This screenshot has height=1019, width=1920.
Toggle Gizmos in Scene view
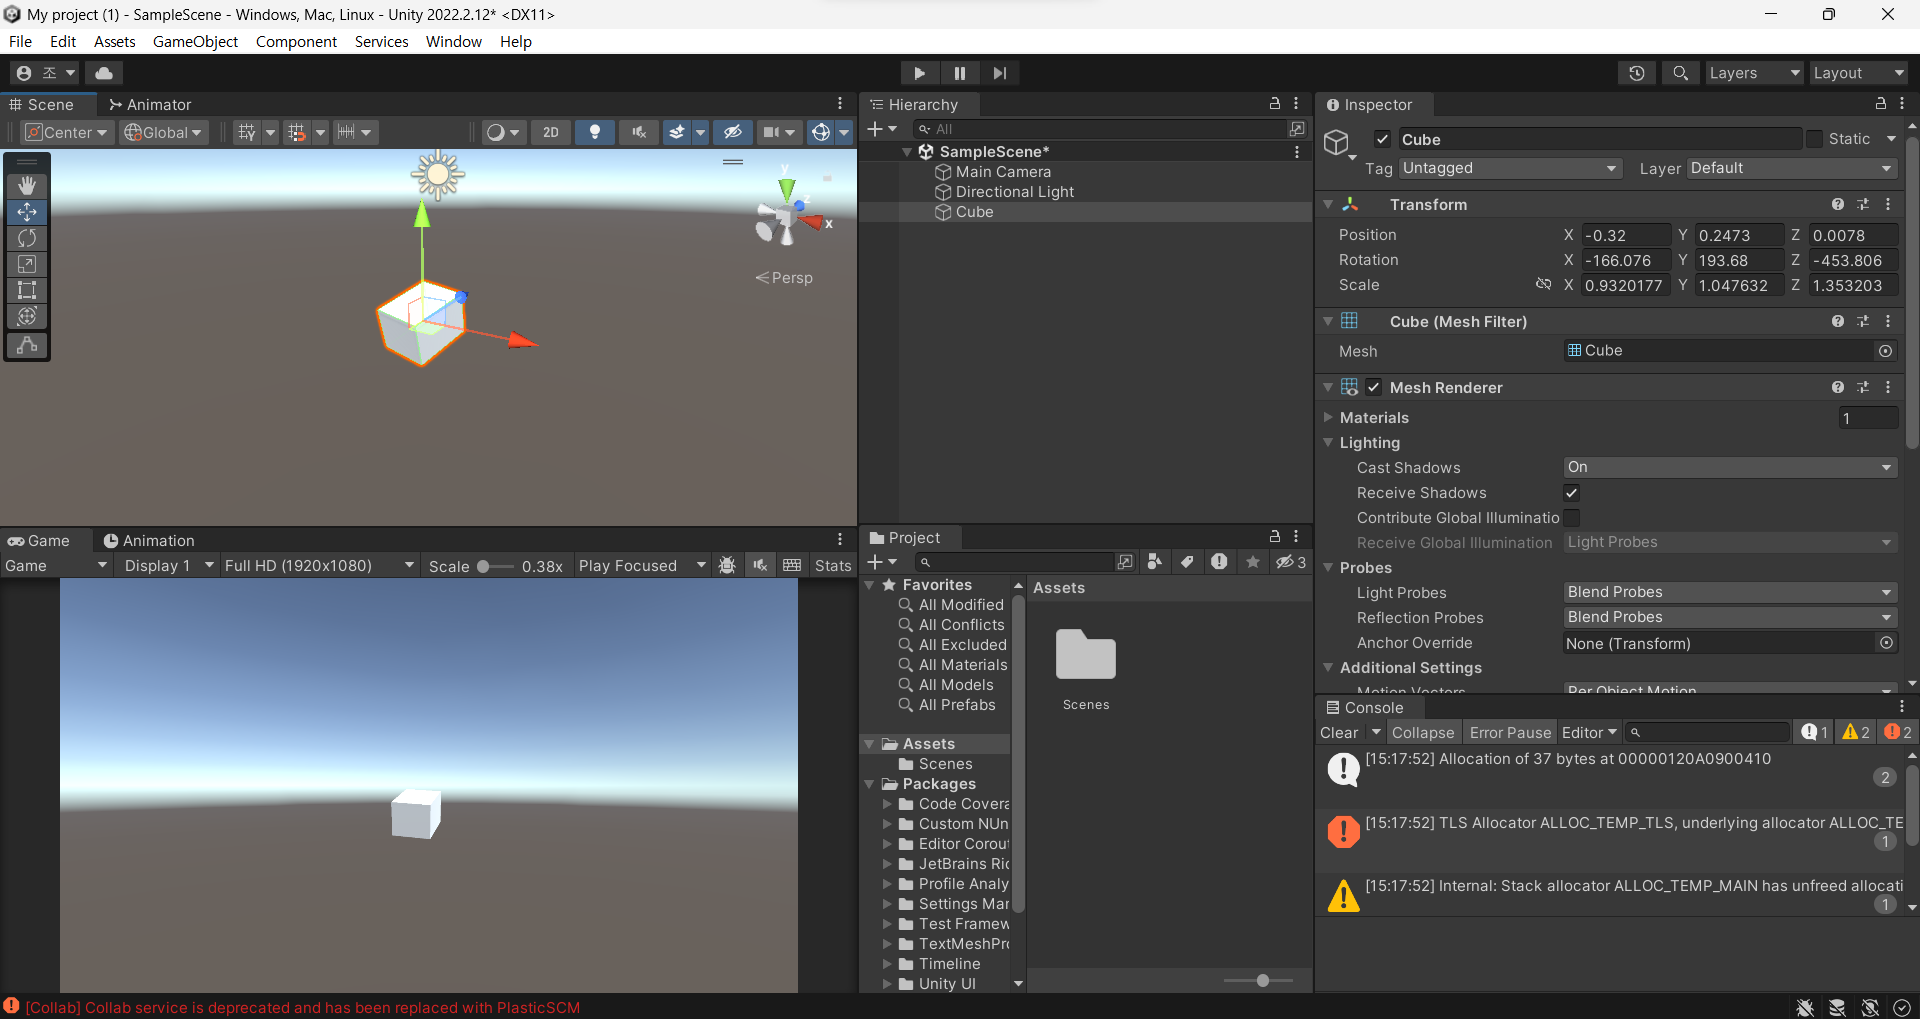pyautogui.click(x=821, y=132)
